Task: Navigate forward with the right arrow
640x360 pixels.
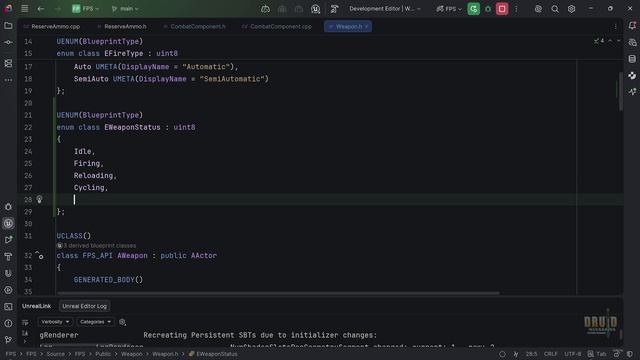Action: (x=58, y=9)
